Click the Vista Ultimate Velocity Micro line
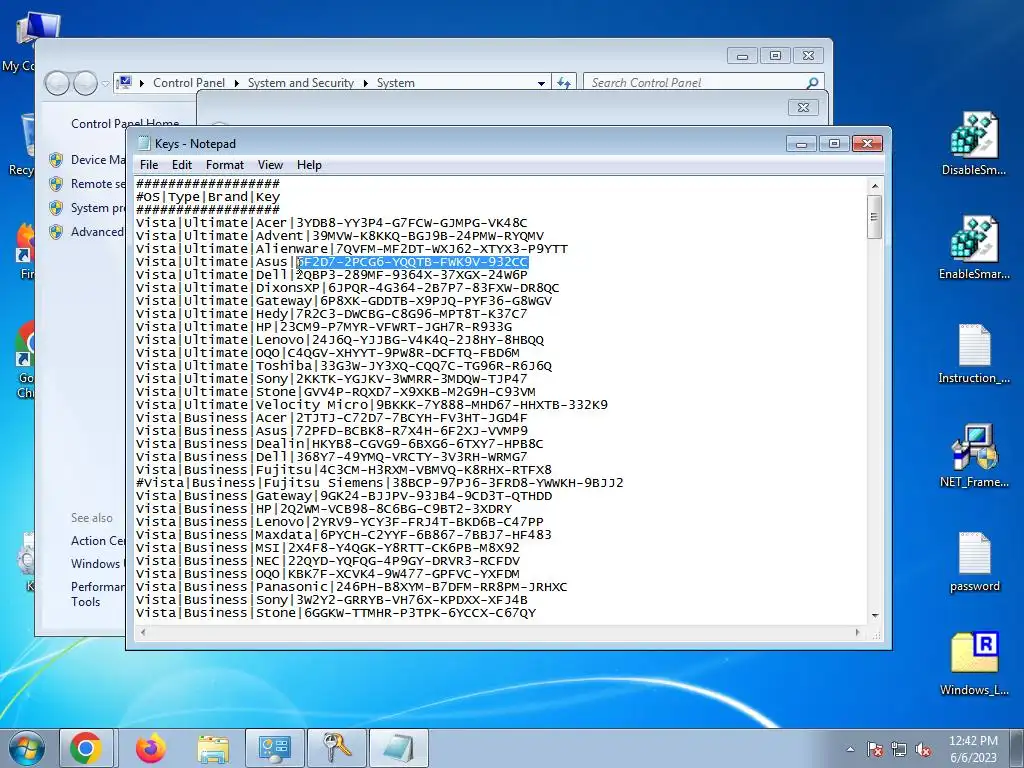This screenshot has width=1024, height=768. coord(372,405)
